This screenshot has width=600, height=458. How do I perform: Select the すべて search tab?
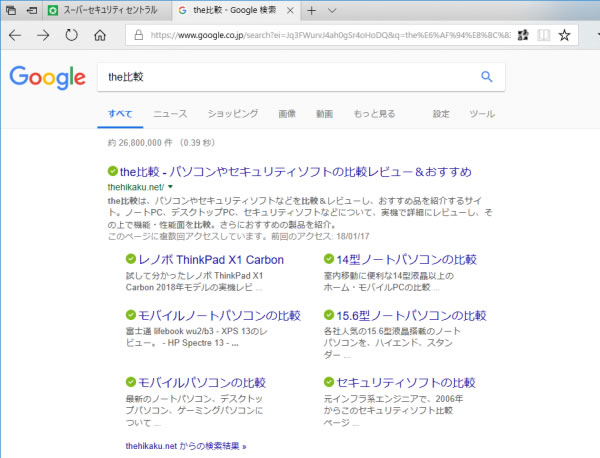(120, 114)
